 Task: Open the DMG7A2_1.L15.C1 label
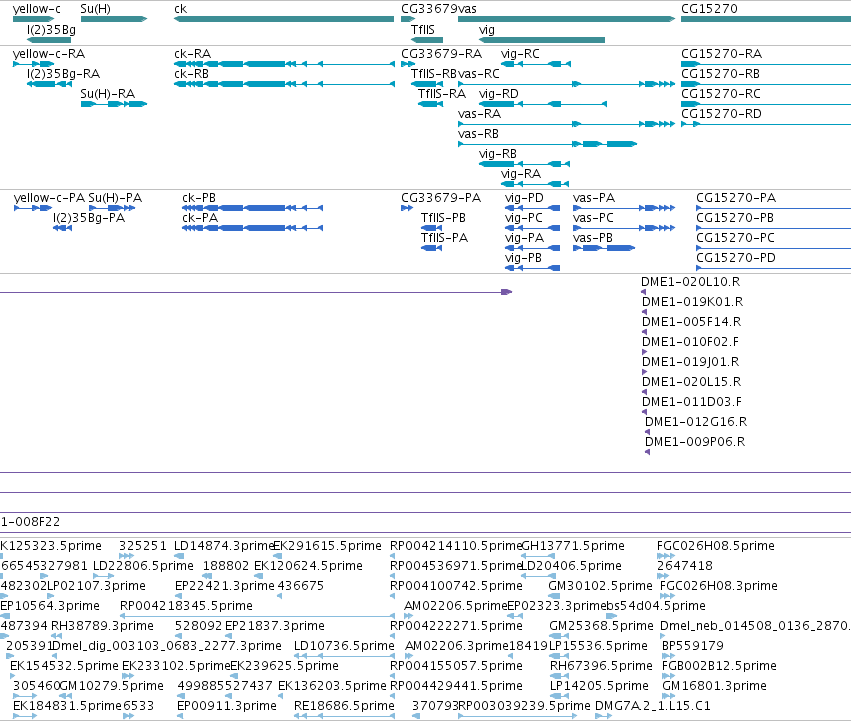[653, 706]
